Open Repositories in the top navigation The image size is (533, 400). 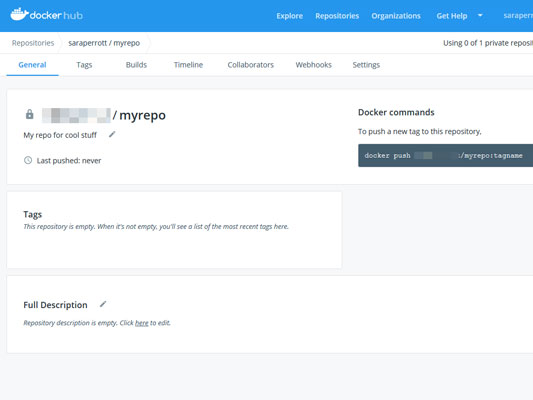(337, 16)
